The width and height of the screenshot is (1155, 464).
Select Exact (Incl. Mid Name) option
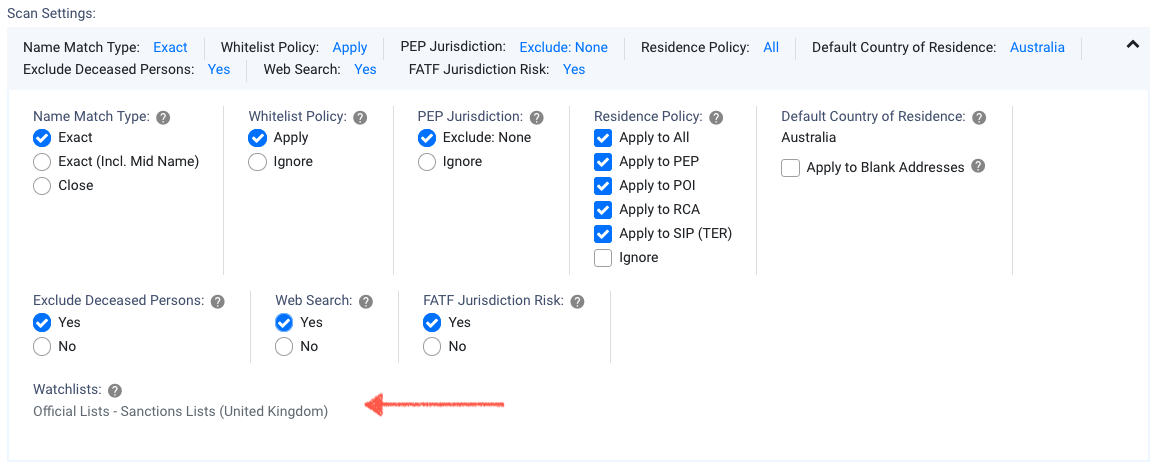[42, 162]
